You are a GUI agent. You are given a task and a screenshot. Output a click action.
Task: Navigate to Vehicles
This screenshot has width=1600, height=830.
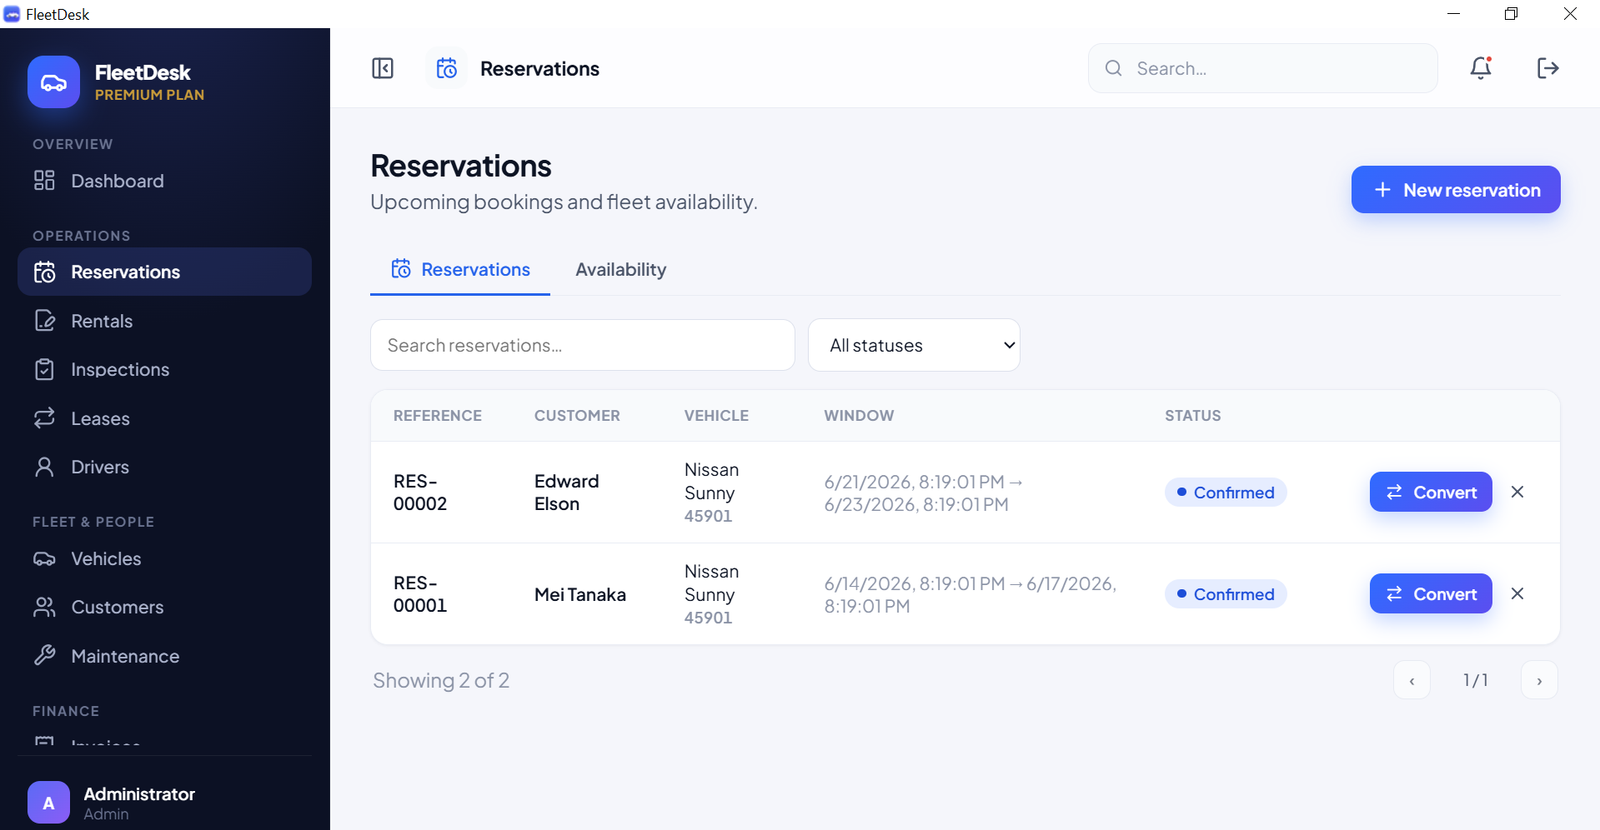point(165,559)
